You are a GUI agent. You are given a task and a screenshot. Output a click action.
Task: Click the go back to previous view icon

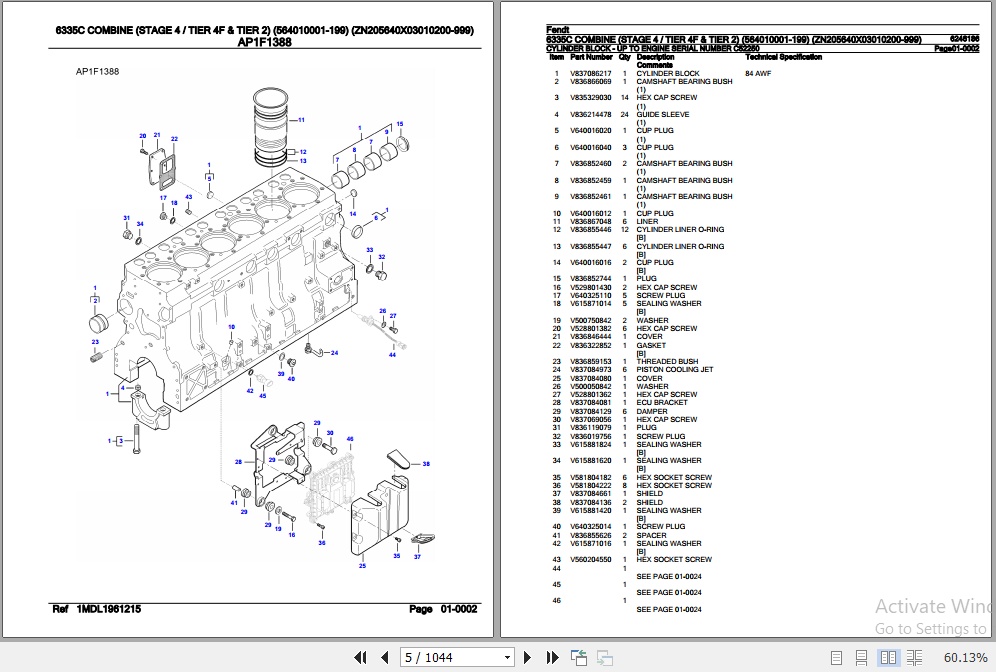click(579, 657)
